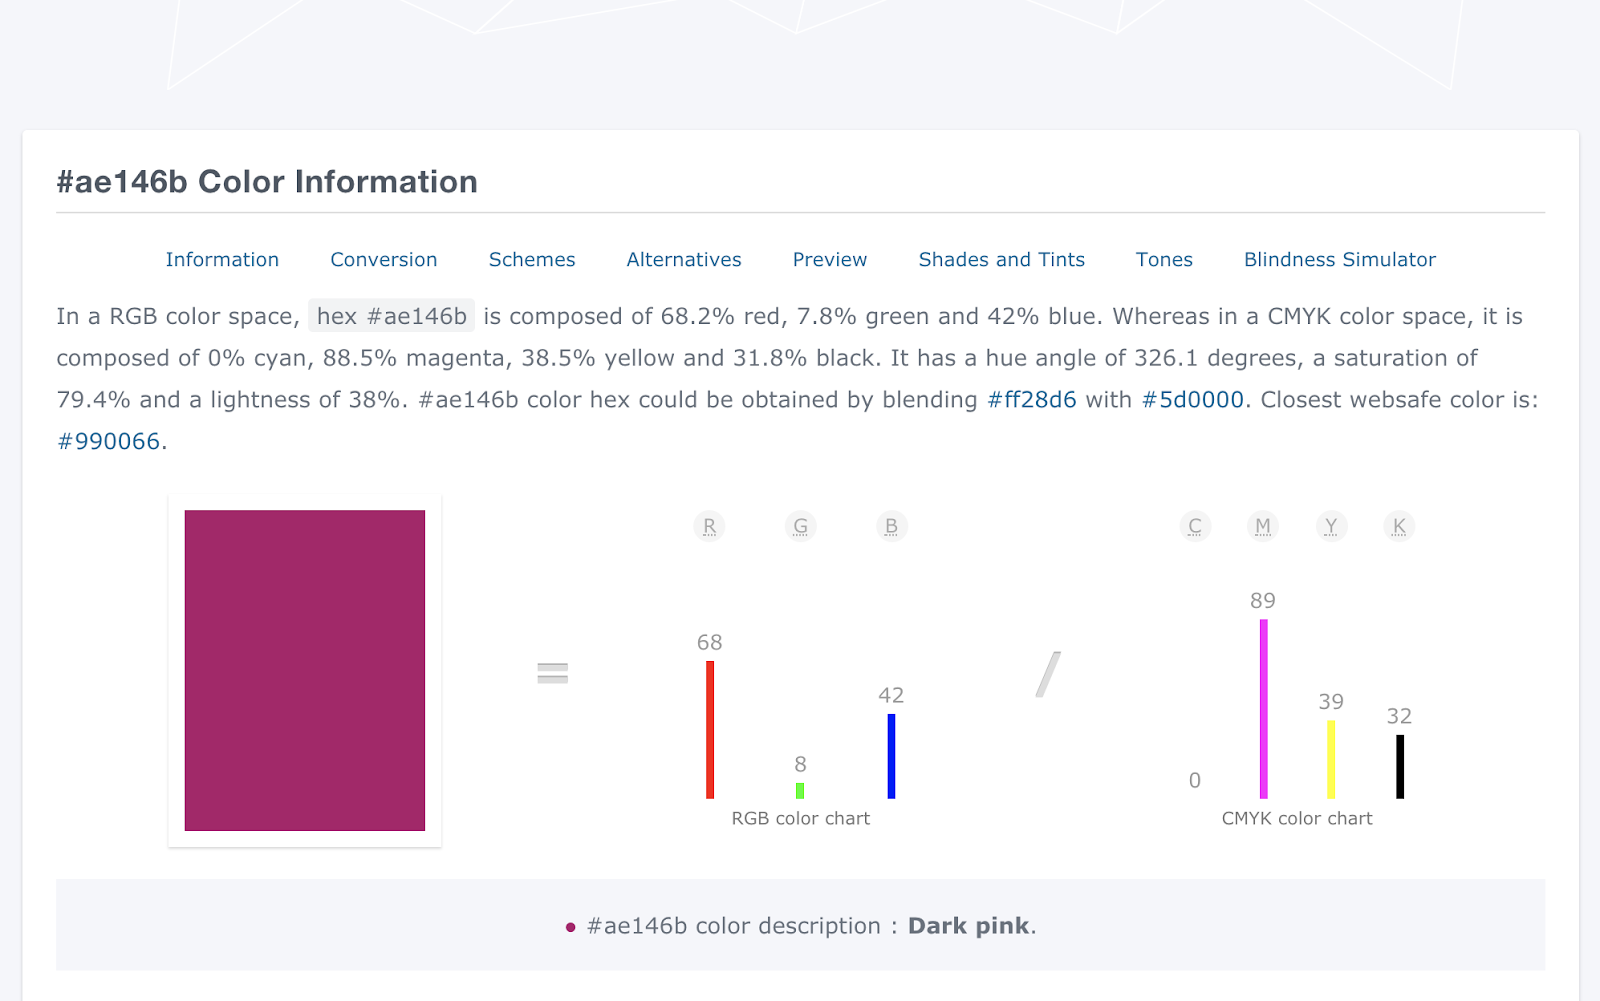Click the highlighted hex #ae146b text
This screenshot has width=1600, height=1001.
coord(391,316)
